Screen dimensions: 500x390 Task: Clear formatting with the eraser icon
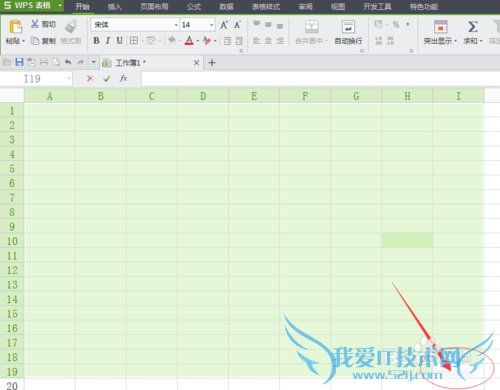tap(207, 41)
